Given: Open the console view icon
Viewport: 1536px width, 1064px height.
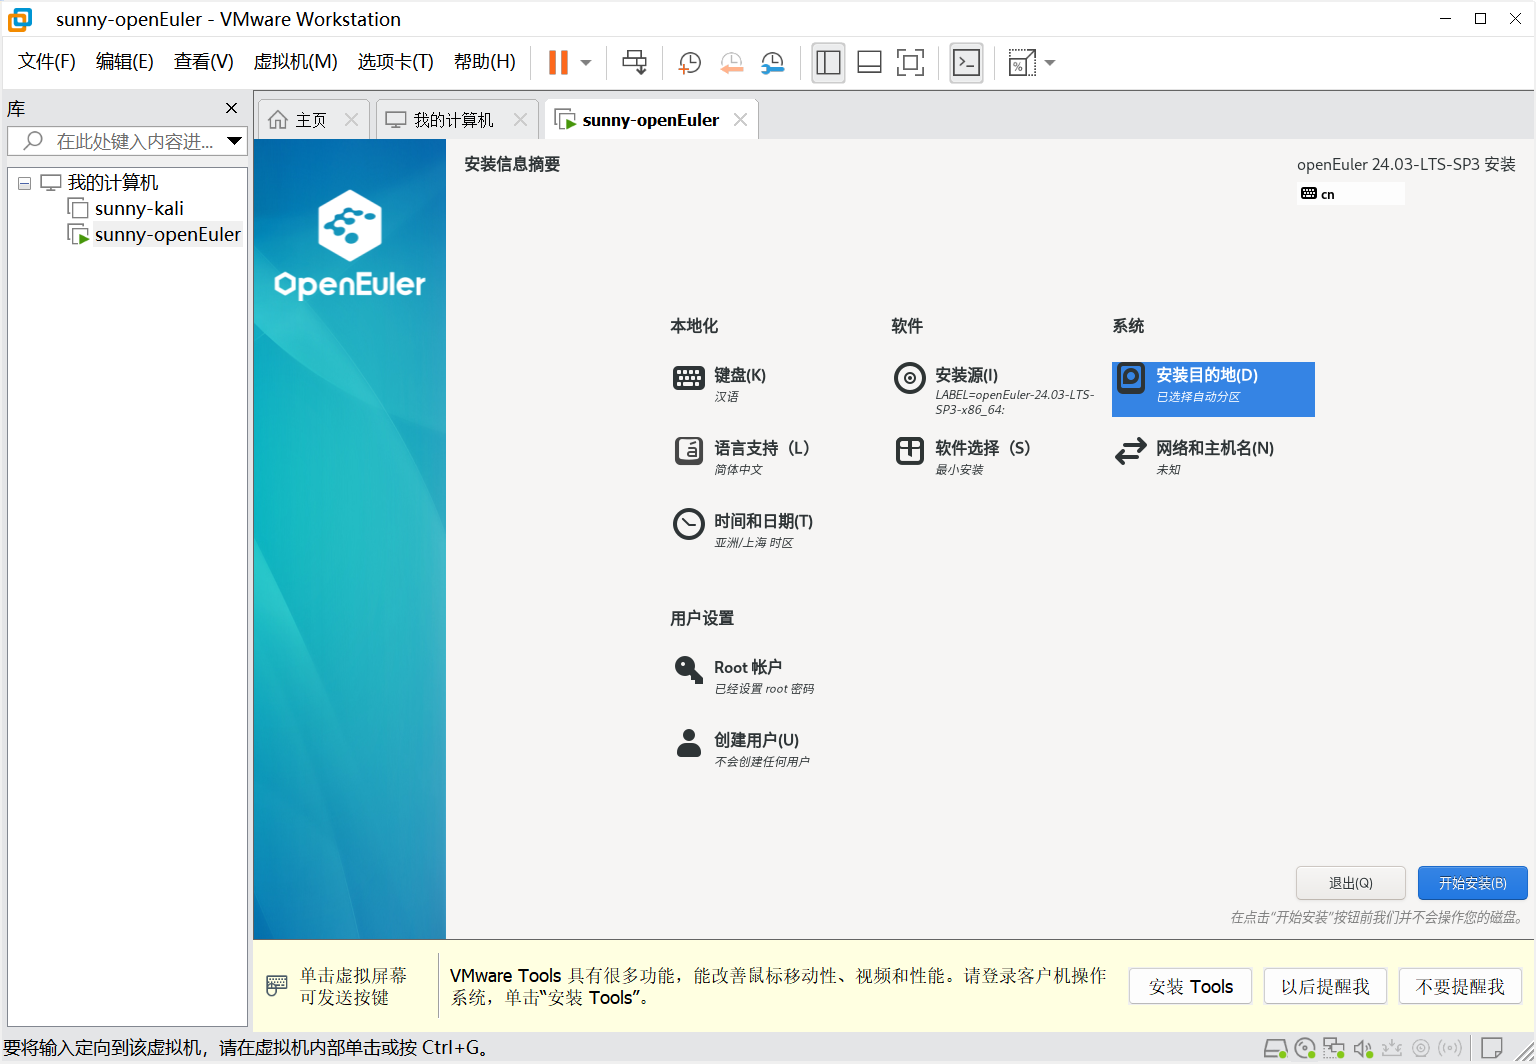Looking at the screenshot, I should tap(966, 62).
